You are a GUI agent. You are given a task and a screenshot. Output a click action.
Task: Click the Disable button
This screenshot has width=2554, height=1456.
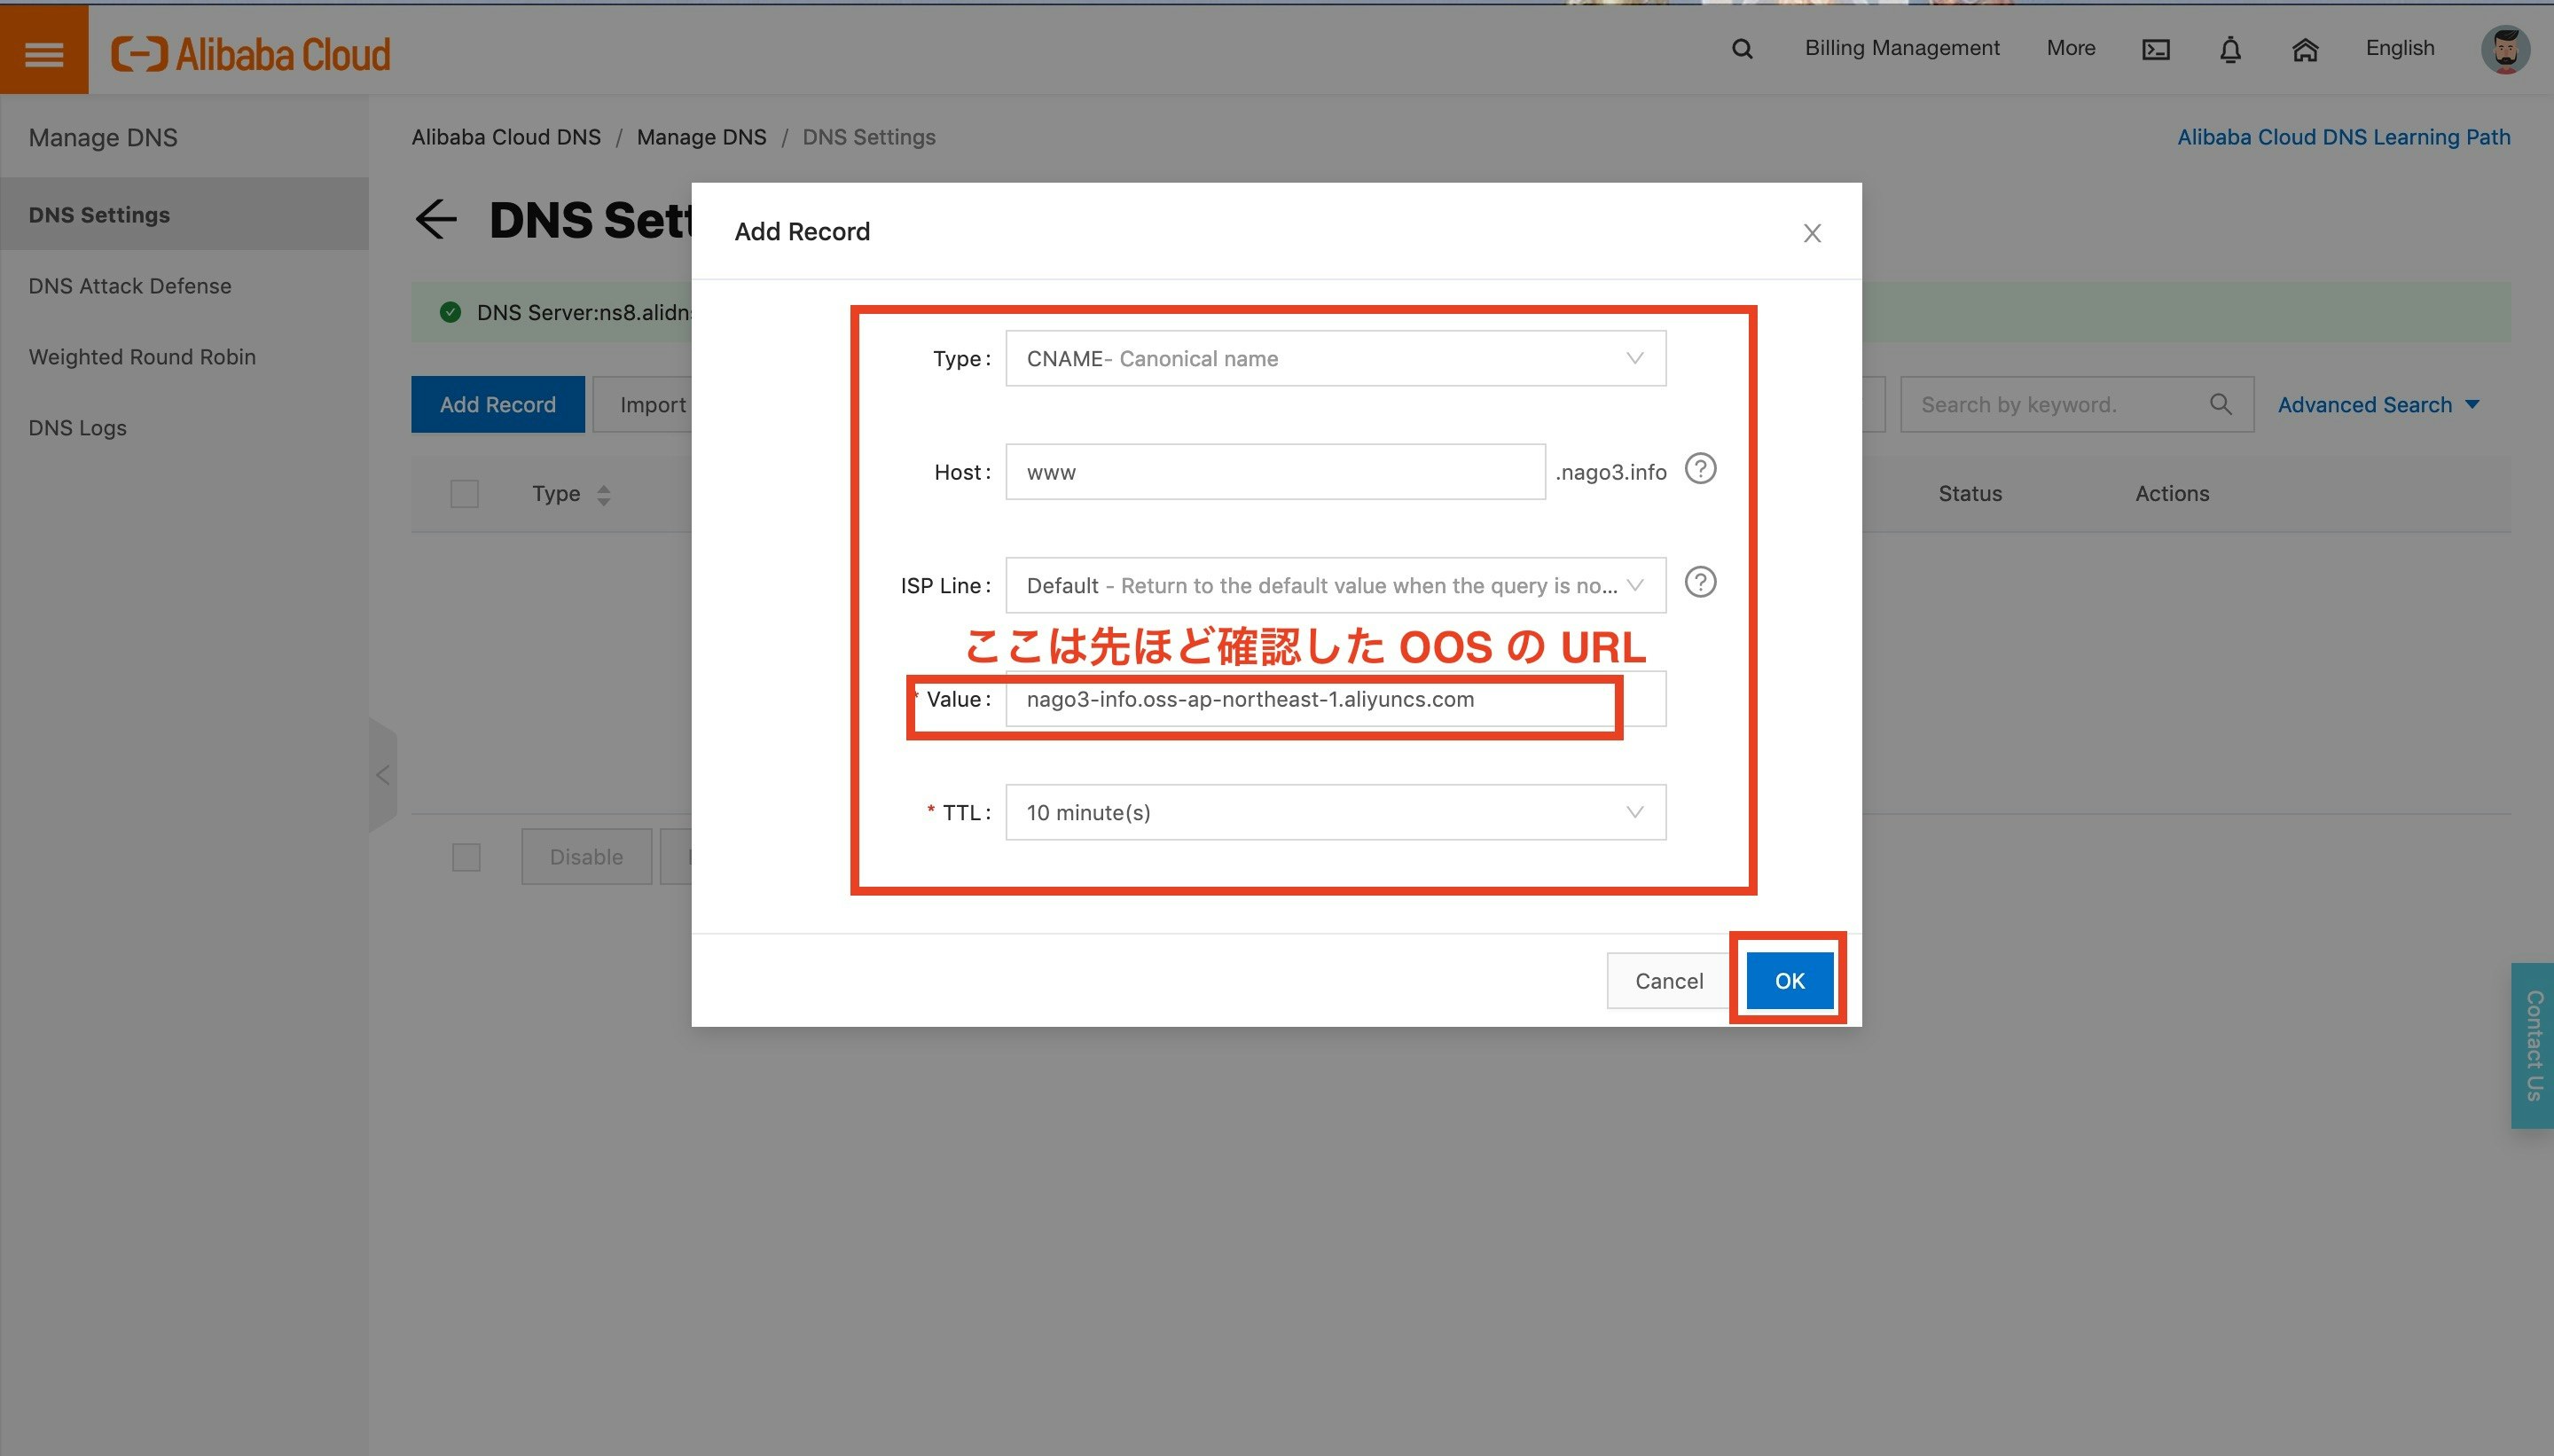click(x=586, y=857)
